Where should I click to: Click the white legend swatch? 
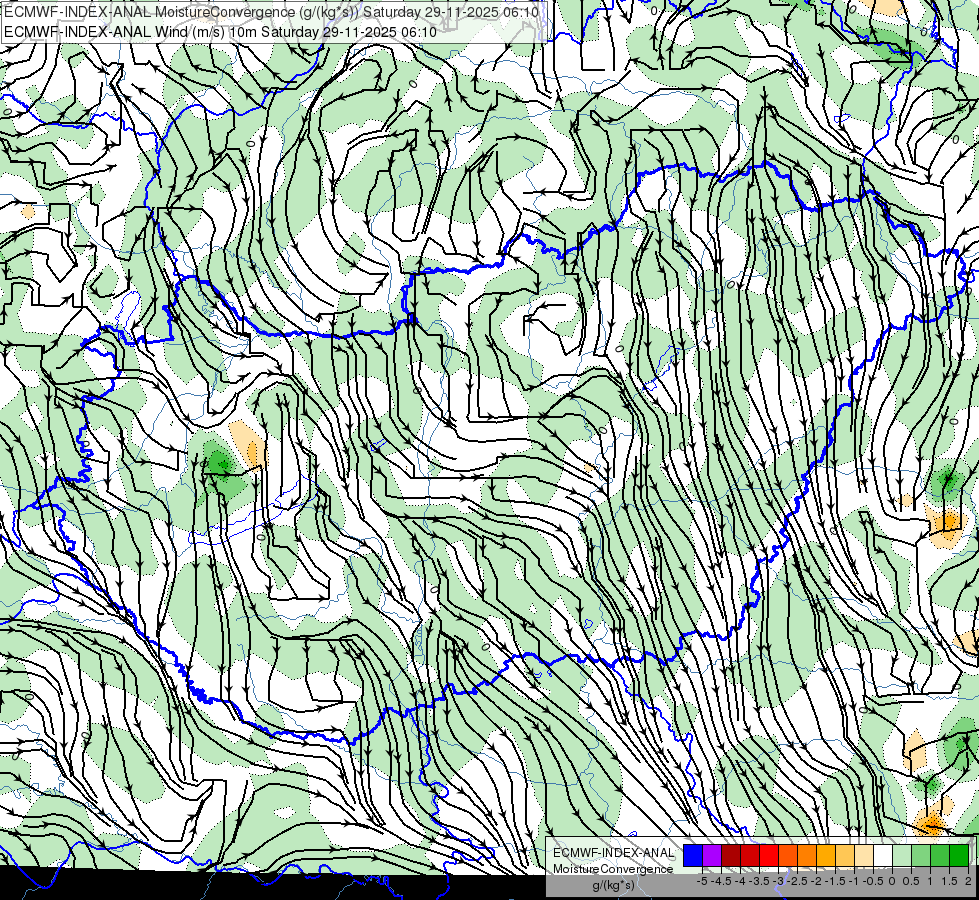(x=883, y=855)
